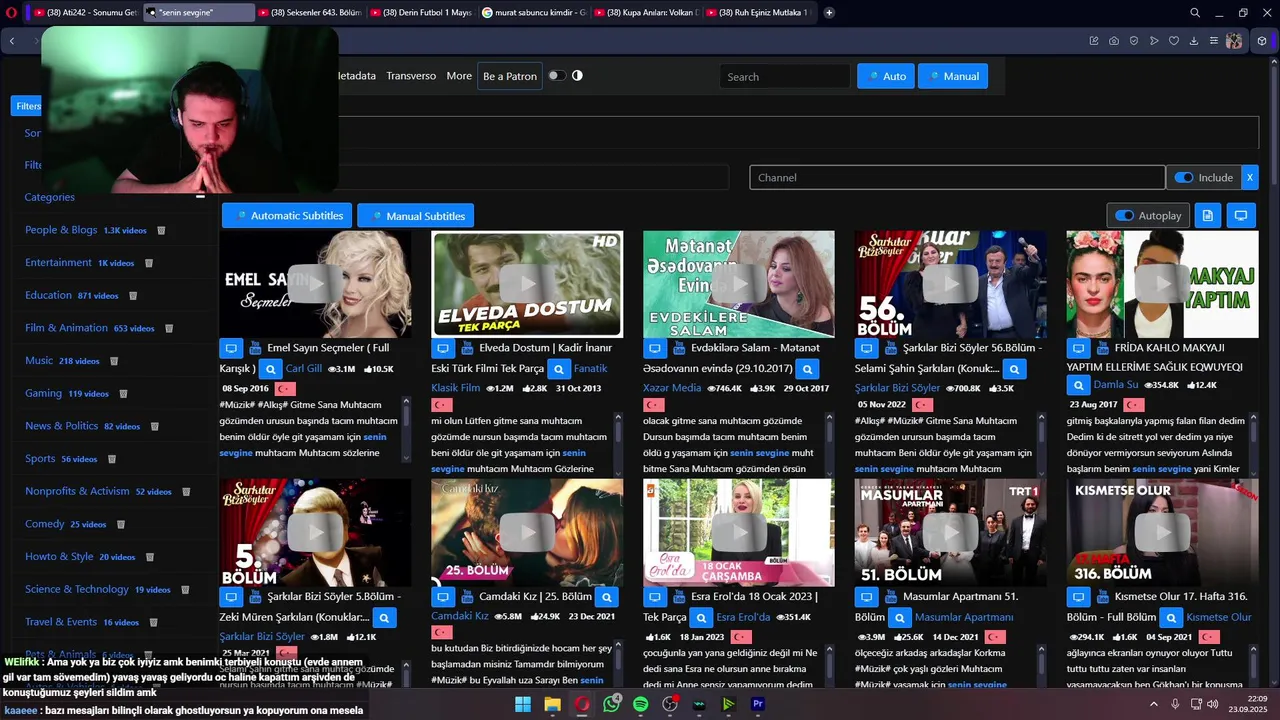The width and height of the screenshot is (1280, 720).
Task: Open the Xəzər Media channel link
Action: pyautogui.click(x=672, y=388)
